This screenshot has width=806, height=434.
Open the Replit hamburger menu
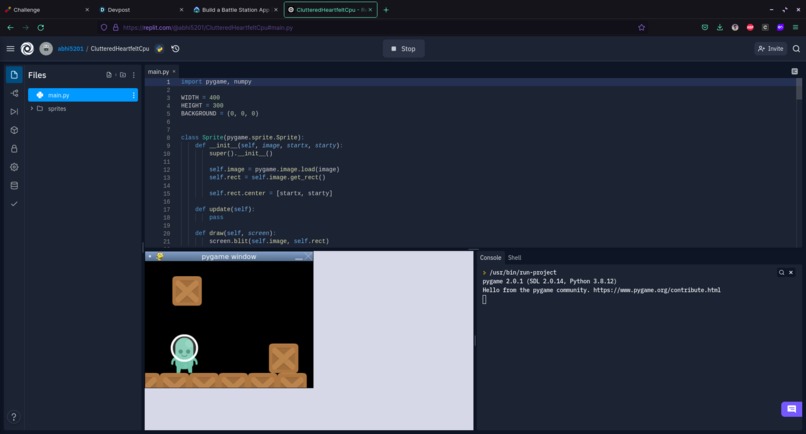[x=10, y=49]
